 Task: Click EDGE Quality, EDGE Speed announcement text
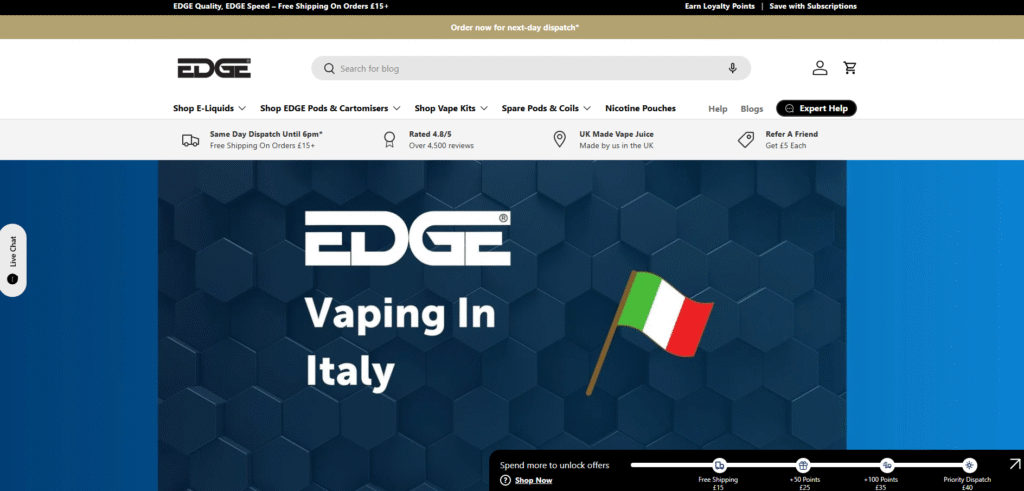click(281, 7)
